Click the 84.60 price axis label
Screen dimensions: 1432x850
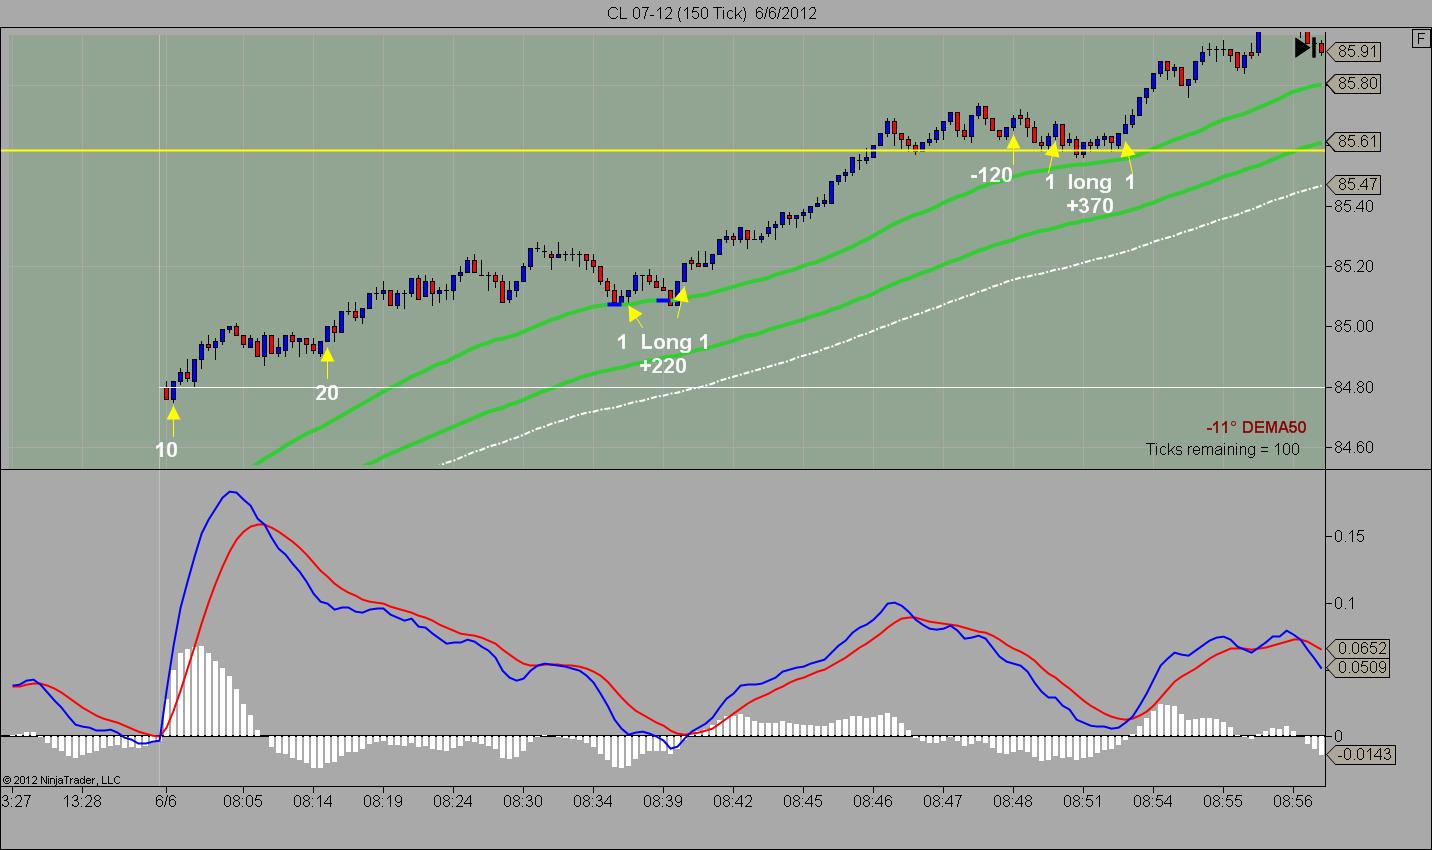1353,447
